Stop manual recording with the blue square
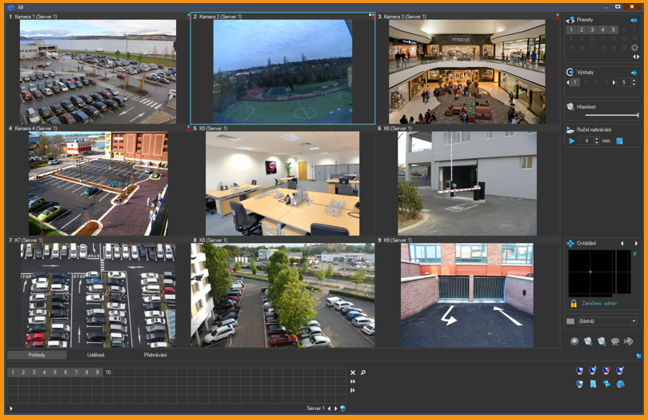 [x=619, y=141]
